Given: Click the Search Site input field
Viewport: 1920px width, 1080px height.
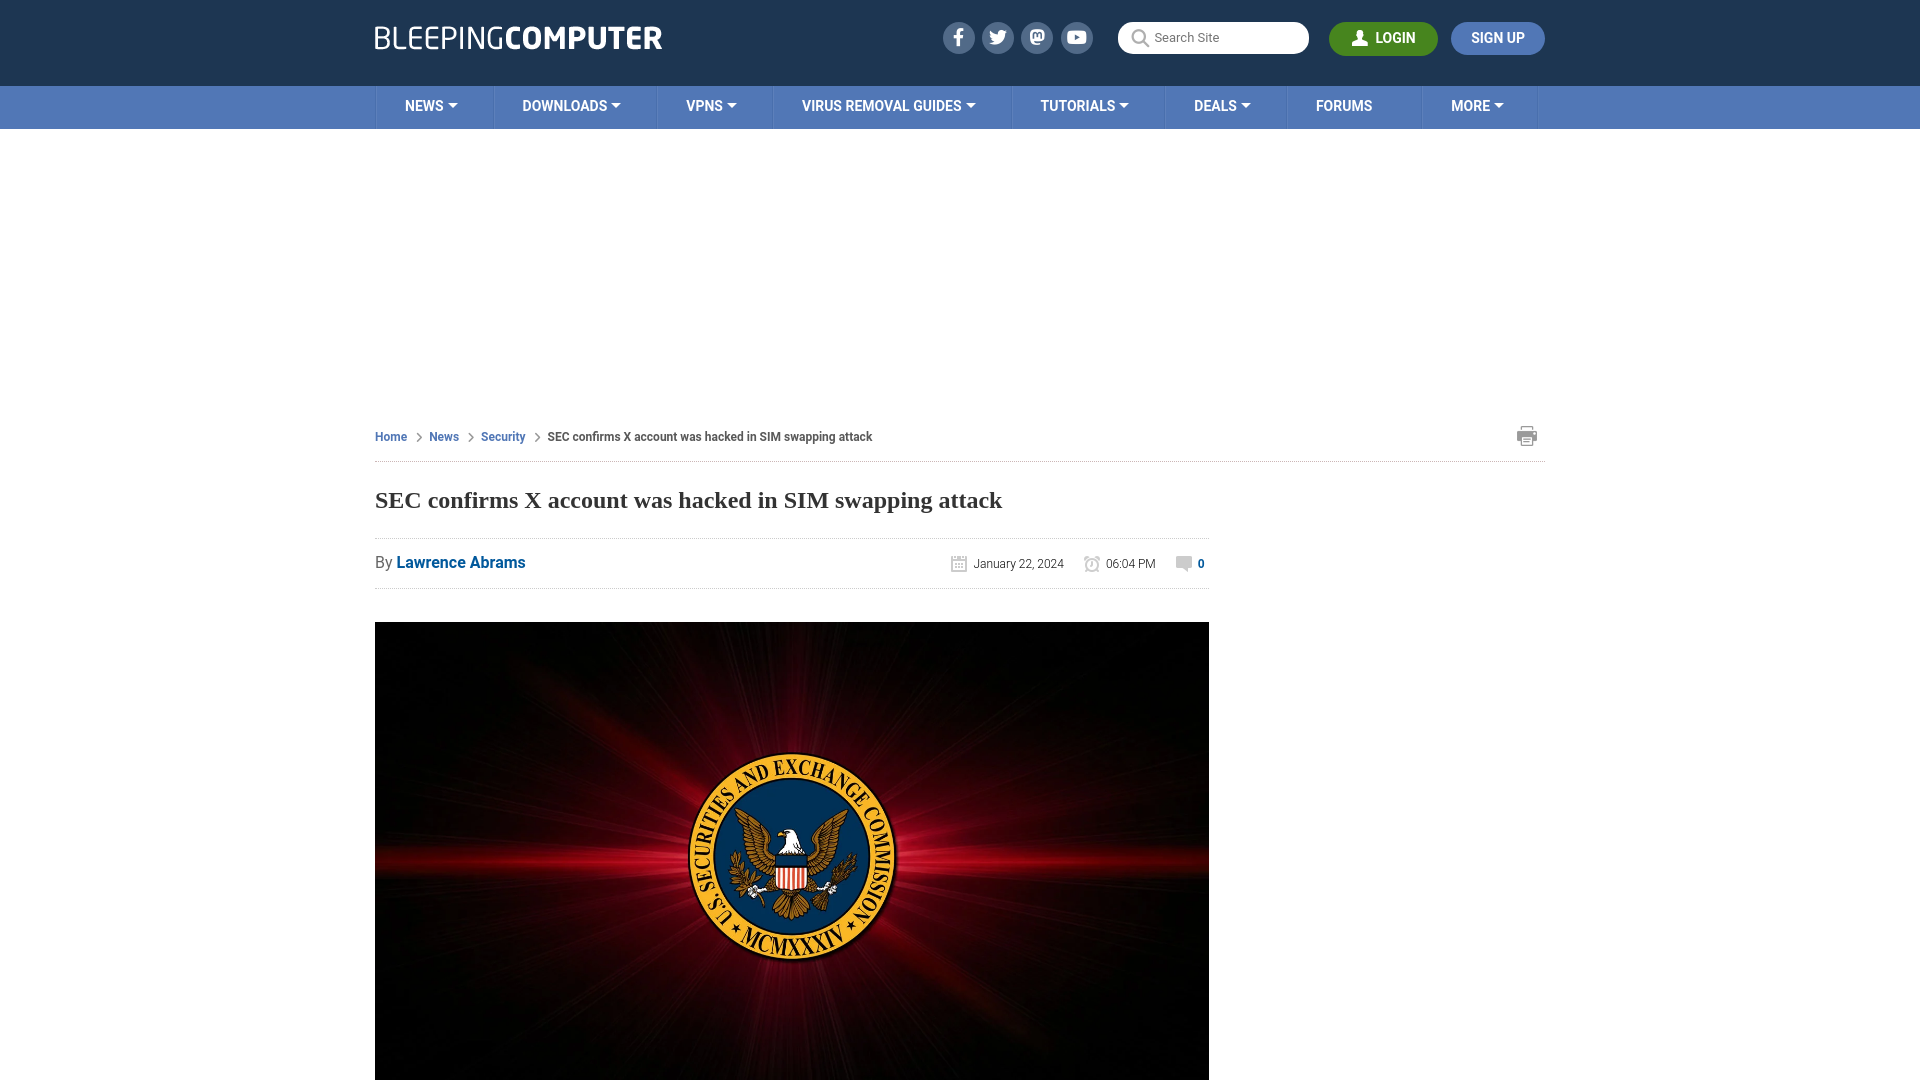Looking at the screenshot, I should pyautogui.click(x=1213, y=37).
